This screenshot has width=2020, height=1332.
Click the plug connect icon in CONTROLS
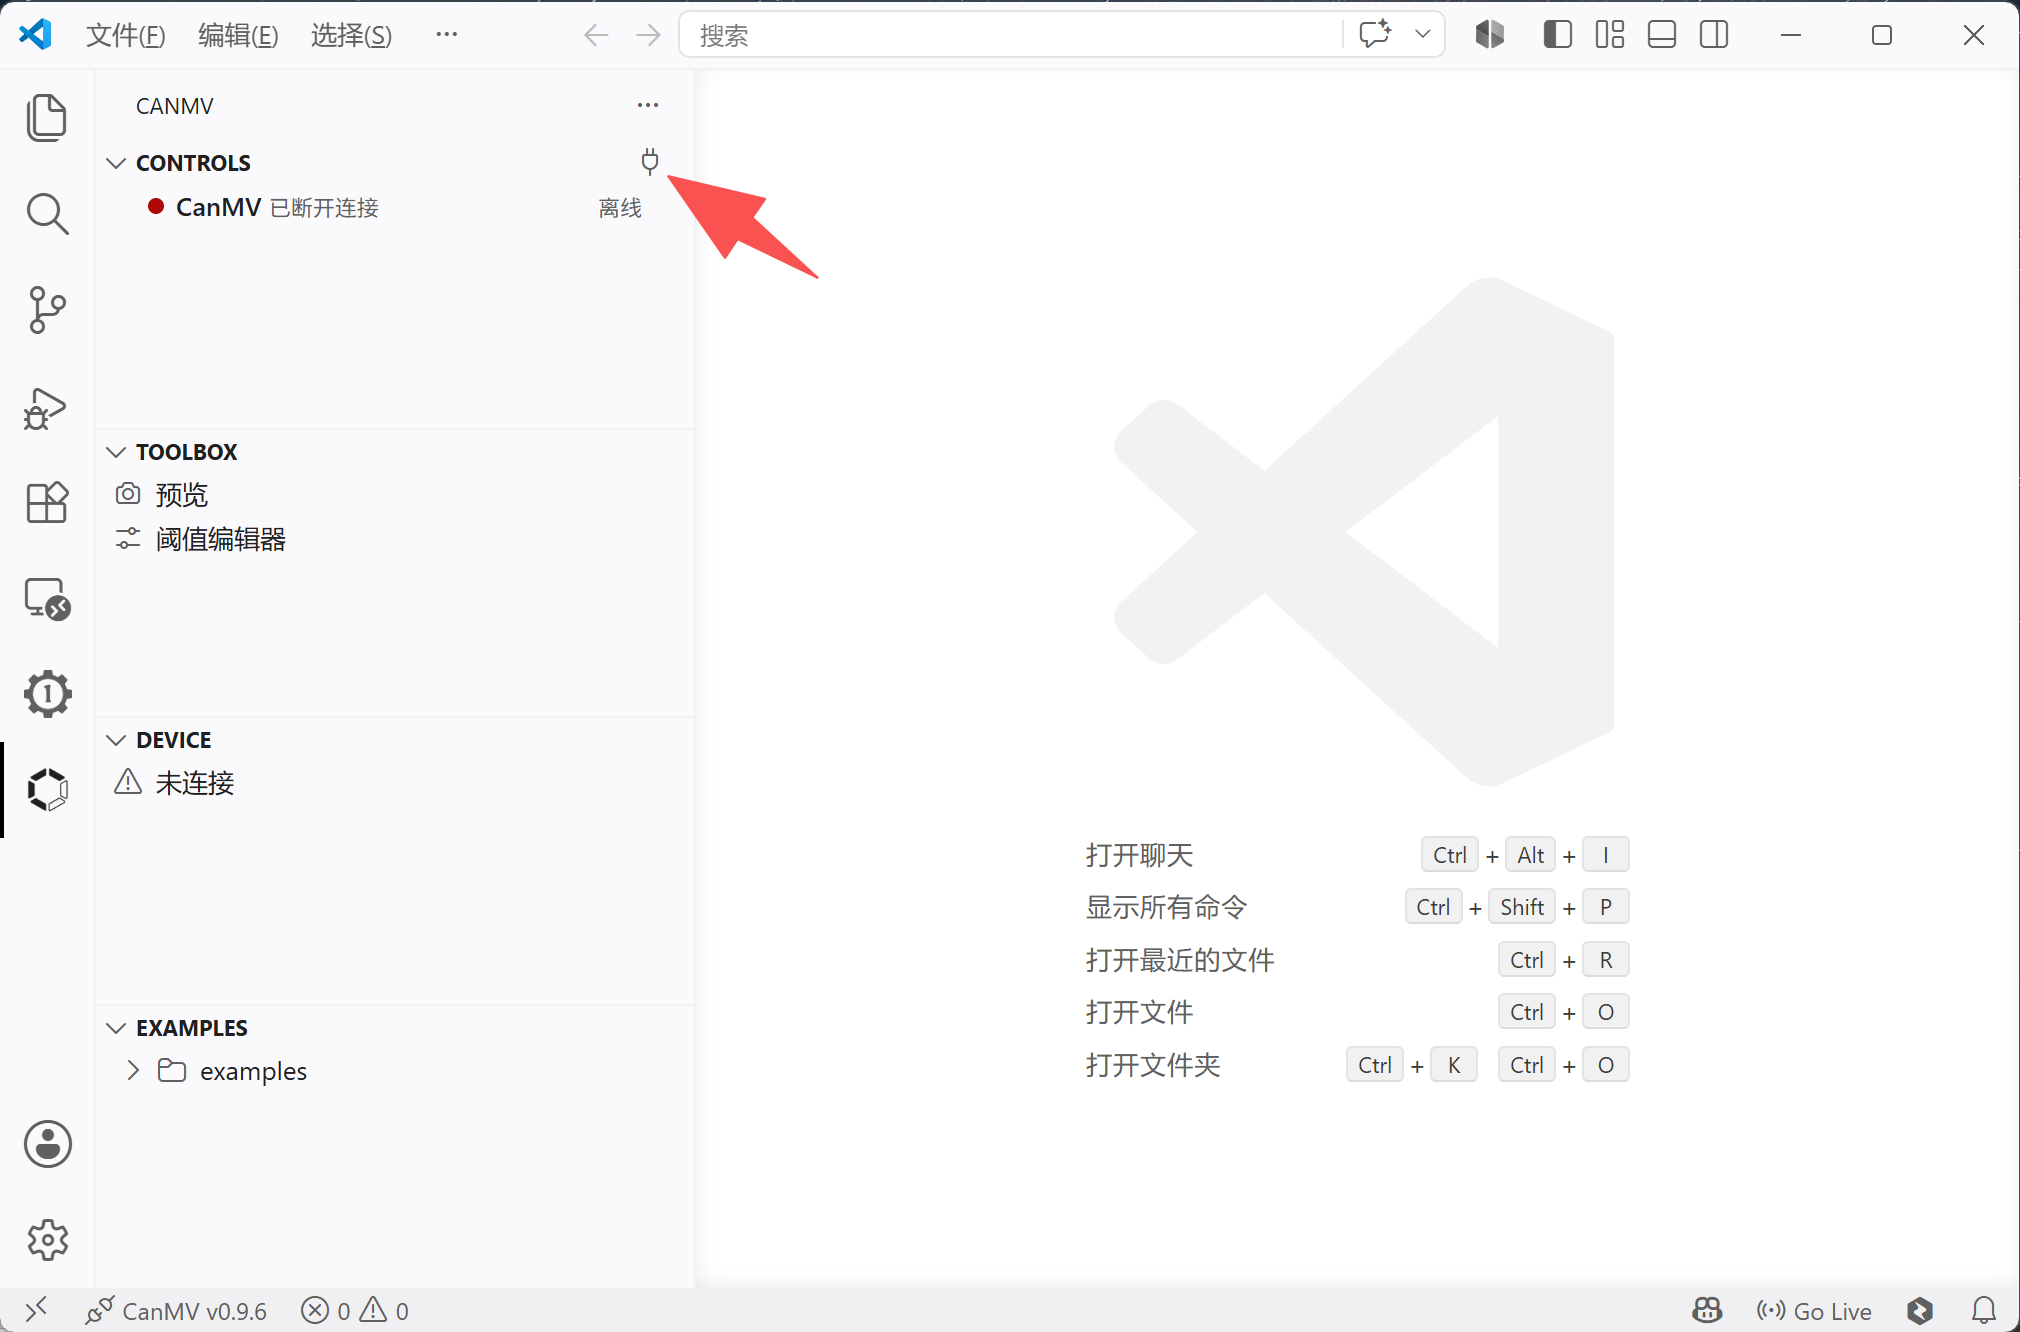pyautogui.click(x=650, y=162)
